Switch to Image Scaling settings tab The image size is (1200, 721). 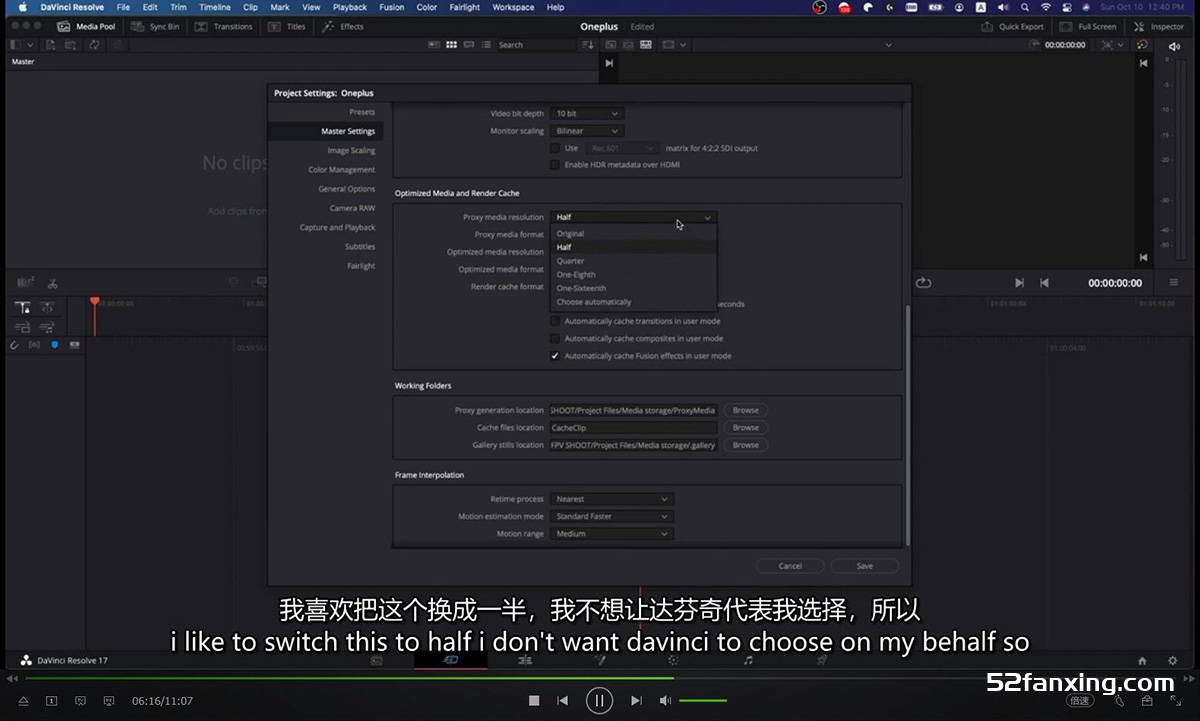pyautogui.click(x=351, y=151)
